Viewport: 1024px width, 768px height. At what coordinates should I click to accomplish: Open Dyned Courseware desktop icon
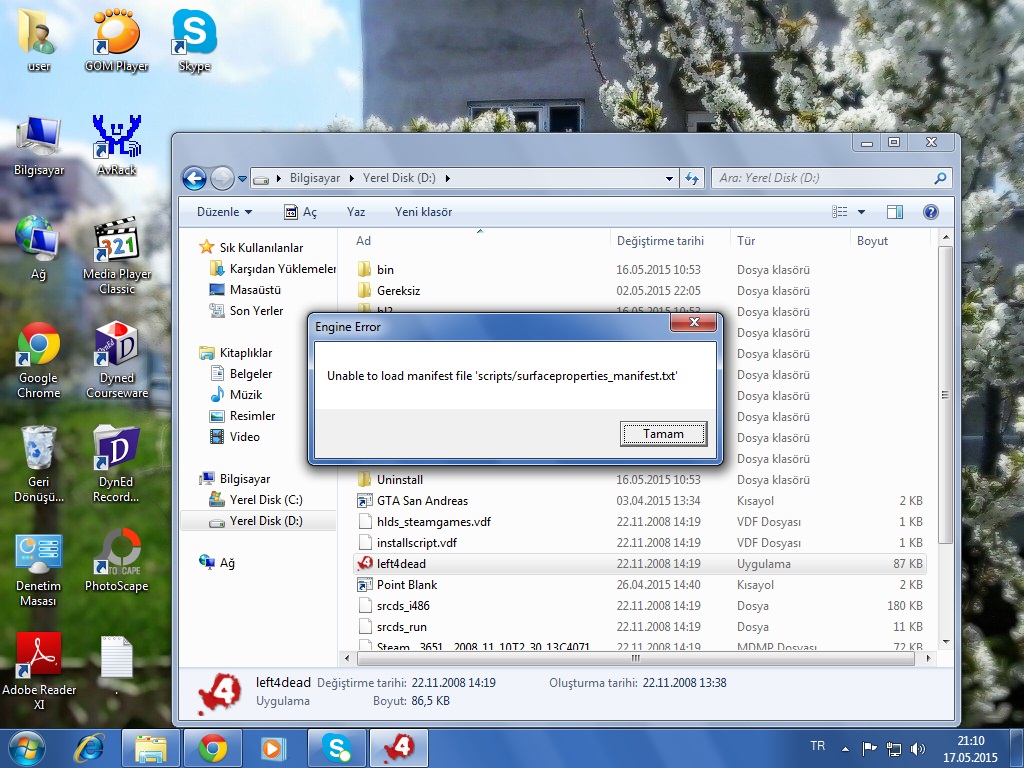pyautogui.click(x=116, y=360)
